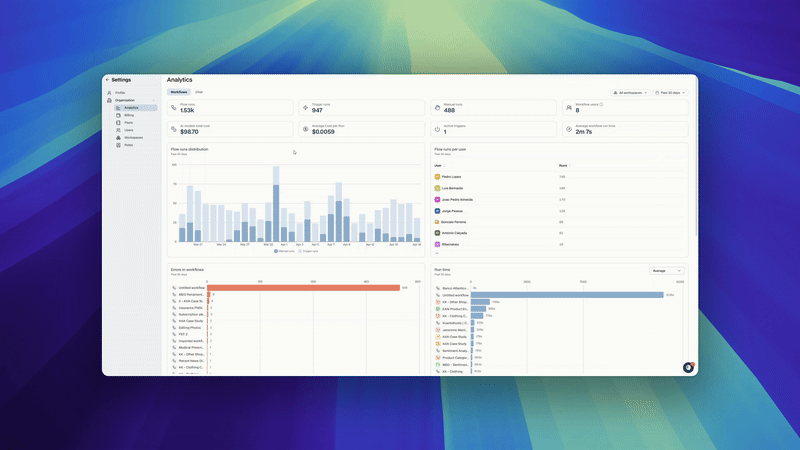800x450 pixels.
Task: Click the Workspaces icon in sidebar
Action: coord(118,138)
